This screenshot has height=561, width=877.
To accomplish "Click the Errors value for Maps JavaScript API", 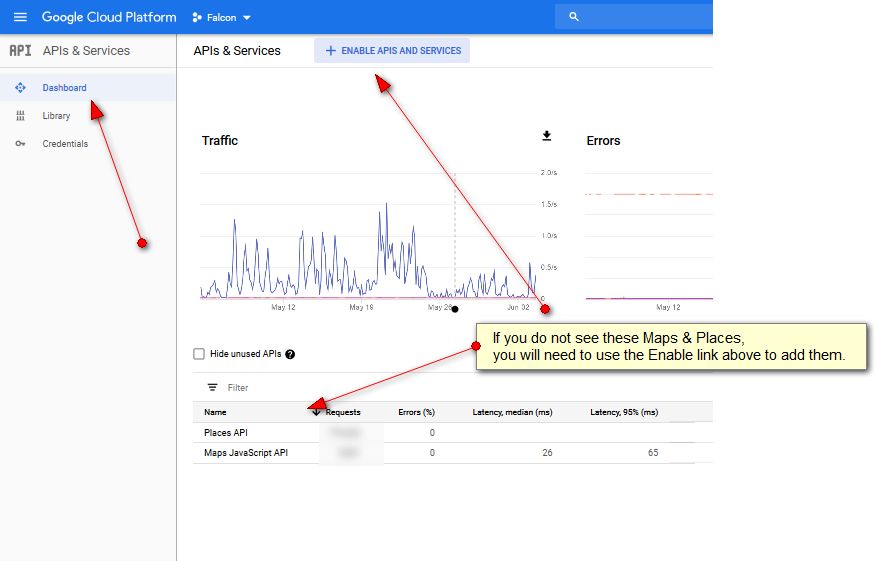I will (x=432, y=452).
